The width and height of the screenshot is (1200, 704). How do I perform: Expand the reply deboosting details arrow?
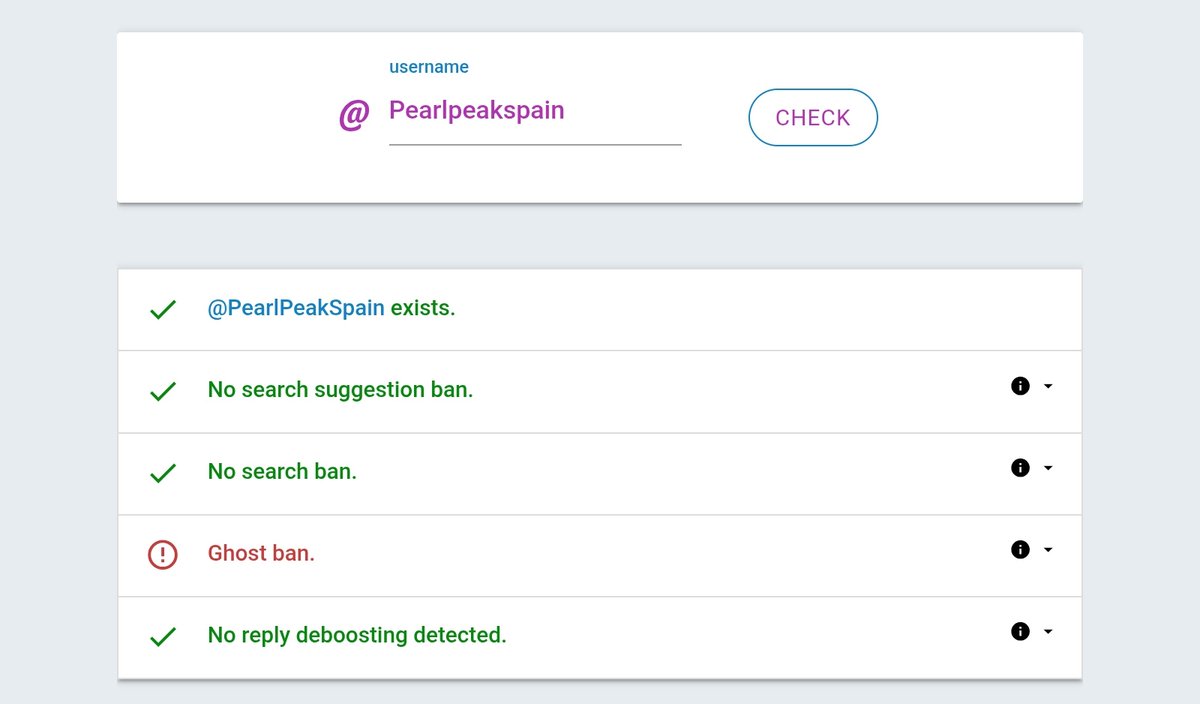point(1048,632)
